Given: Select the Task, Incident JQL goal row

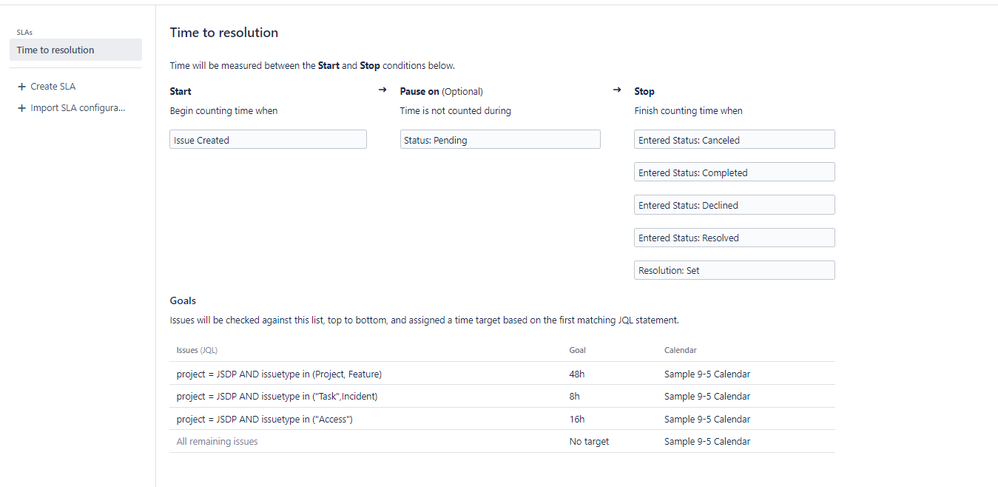Looking at the screenshot, I should [277, 397].
